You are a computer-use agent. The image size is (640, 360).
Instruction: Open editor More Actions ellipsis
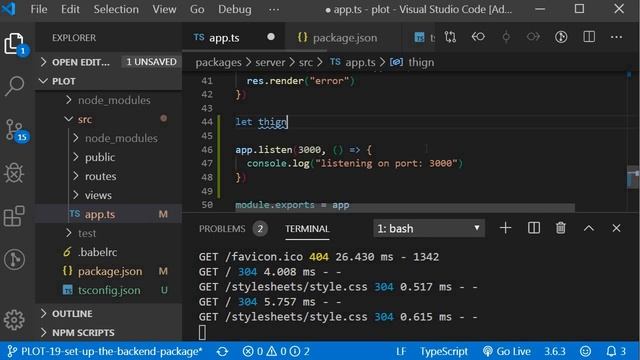tap(616, 37)
